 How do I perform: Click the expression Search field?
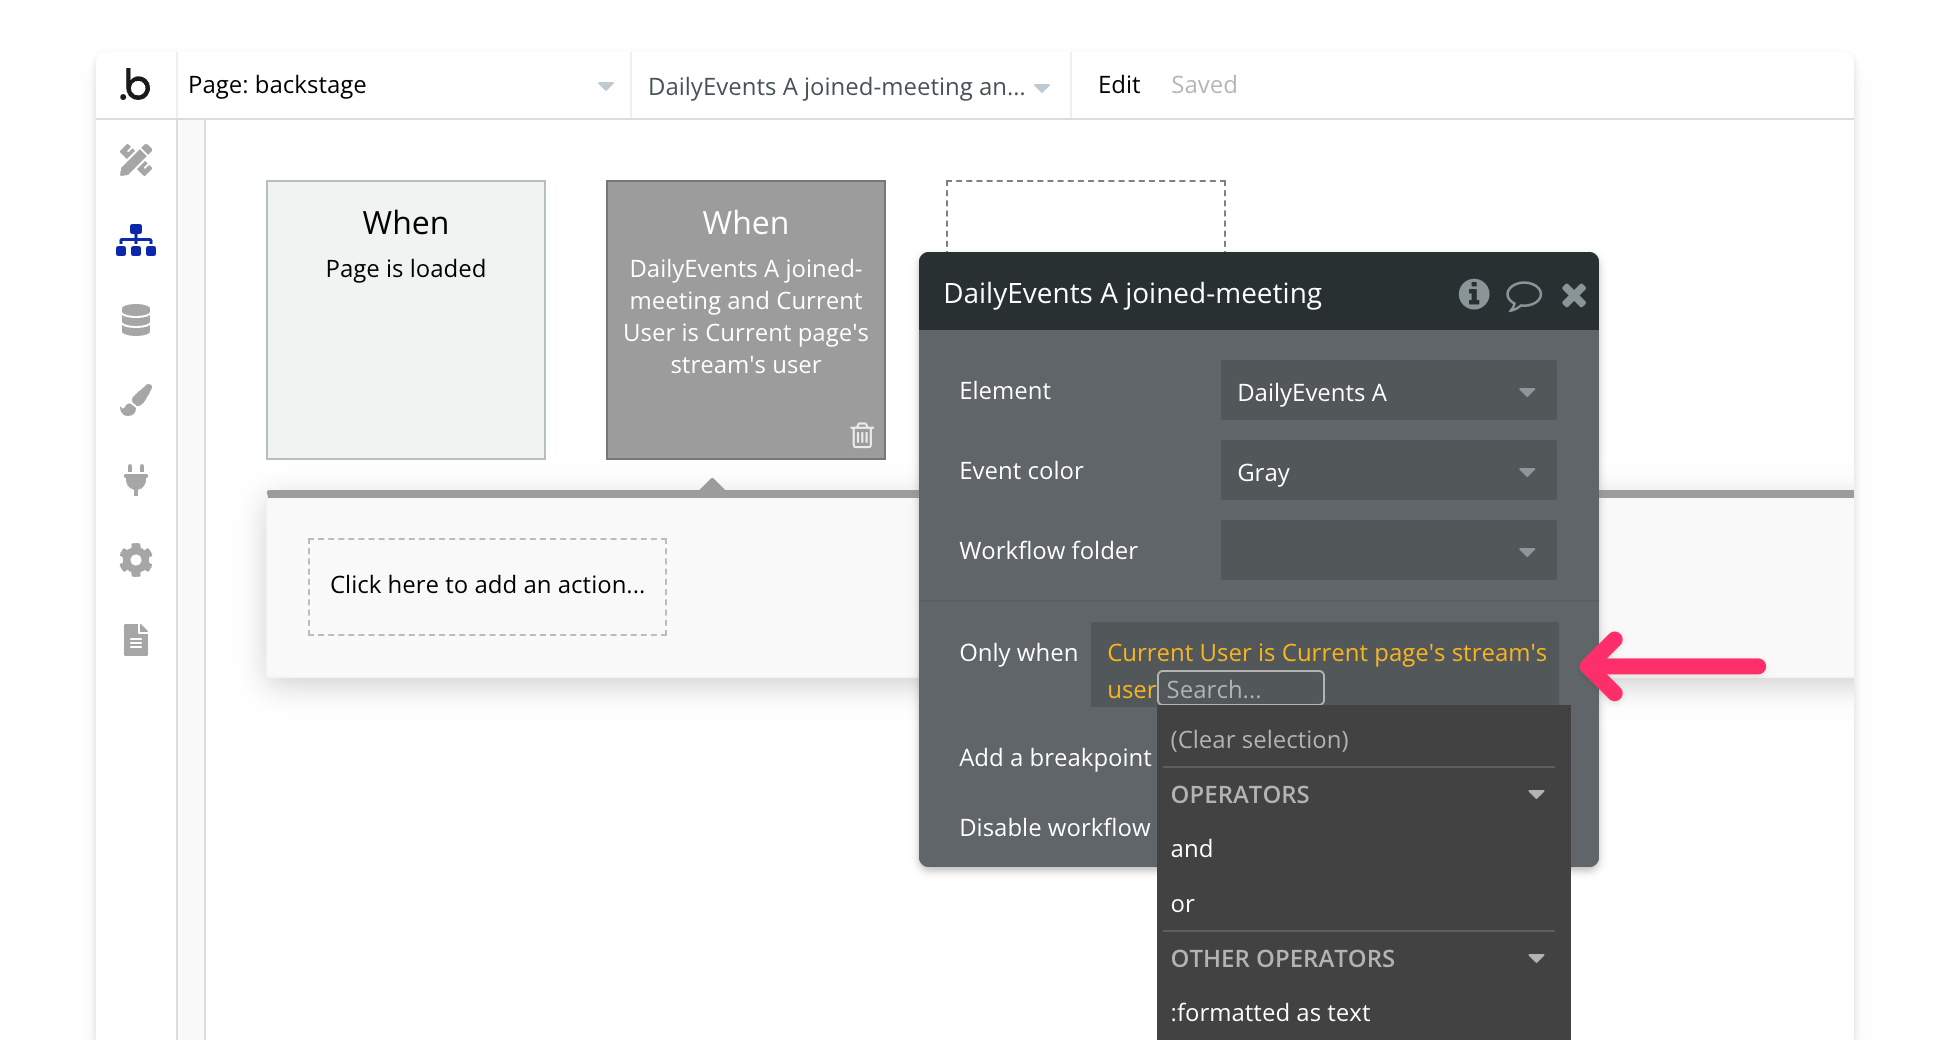(x=1240, y=689)
